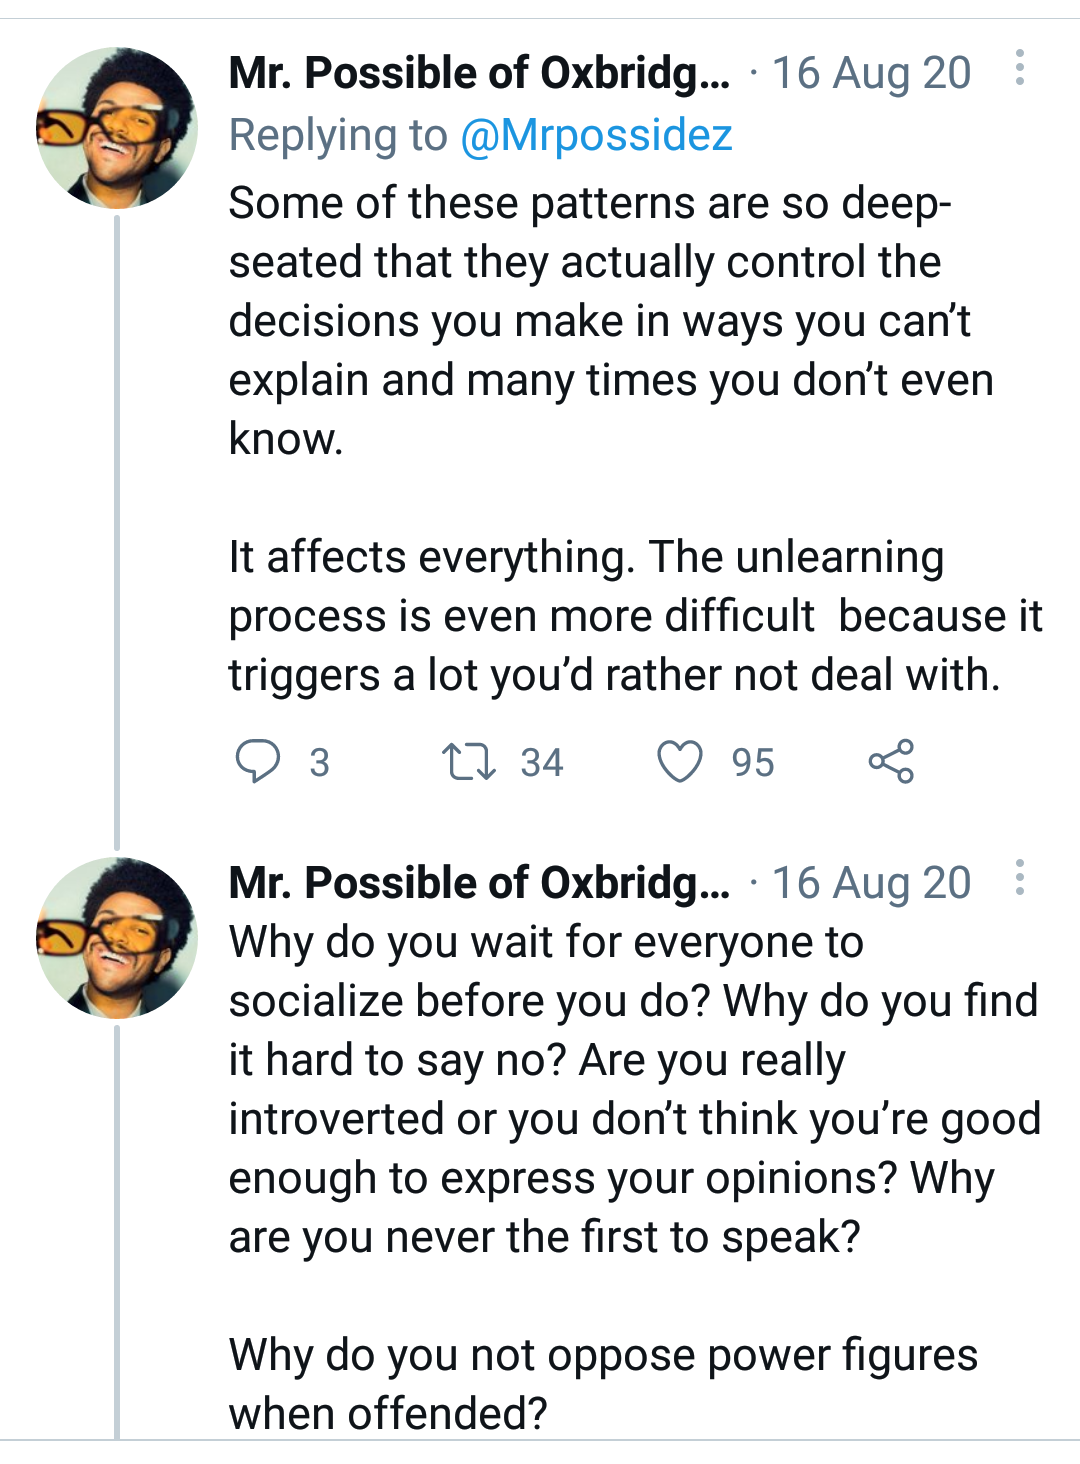The image size is (1080, 1464).
Task: Click the second tweet's '16 Aug 20' timestamp
Action: point(871,883)
